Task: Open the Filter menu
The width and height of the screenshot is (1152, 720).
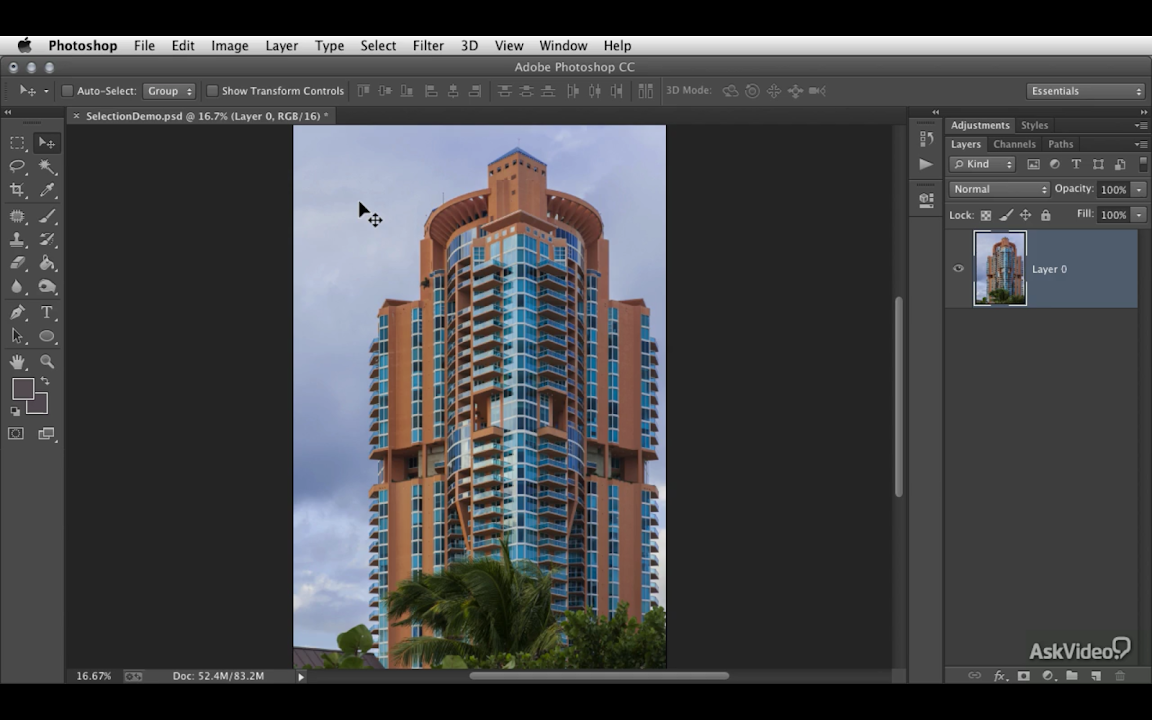Action: (428, 46)
